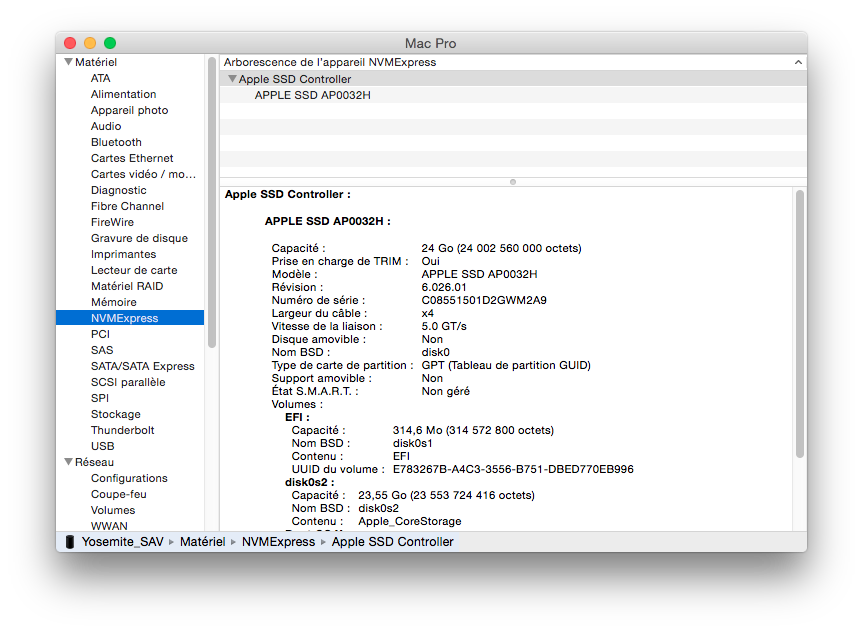Open Lecteur de carte entry
Viewport: 863px width, 632px height.
coord(134,270)
